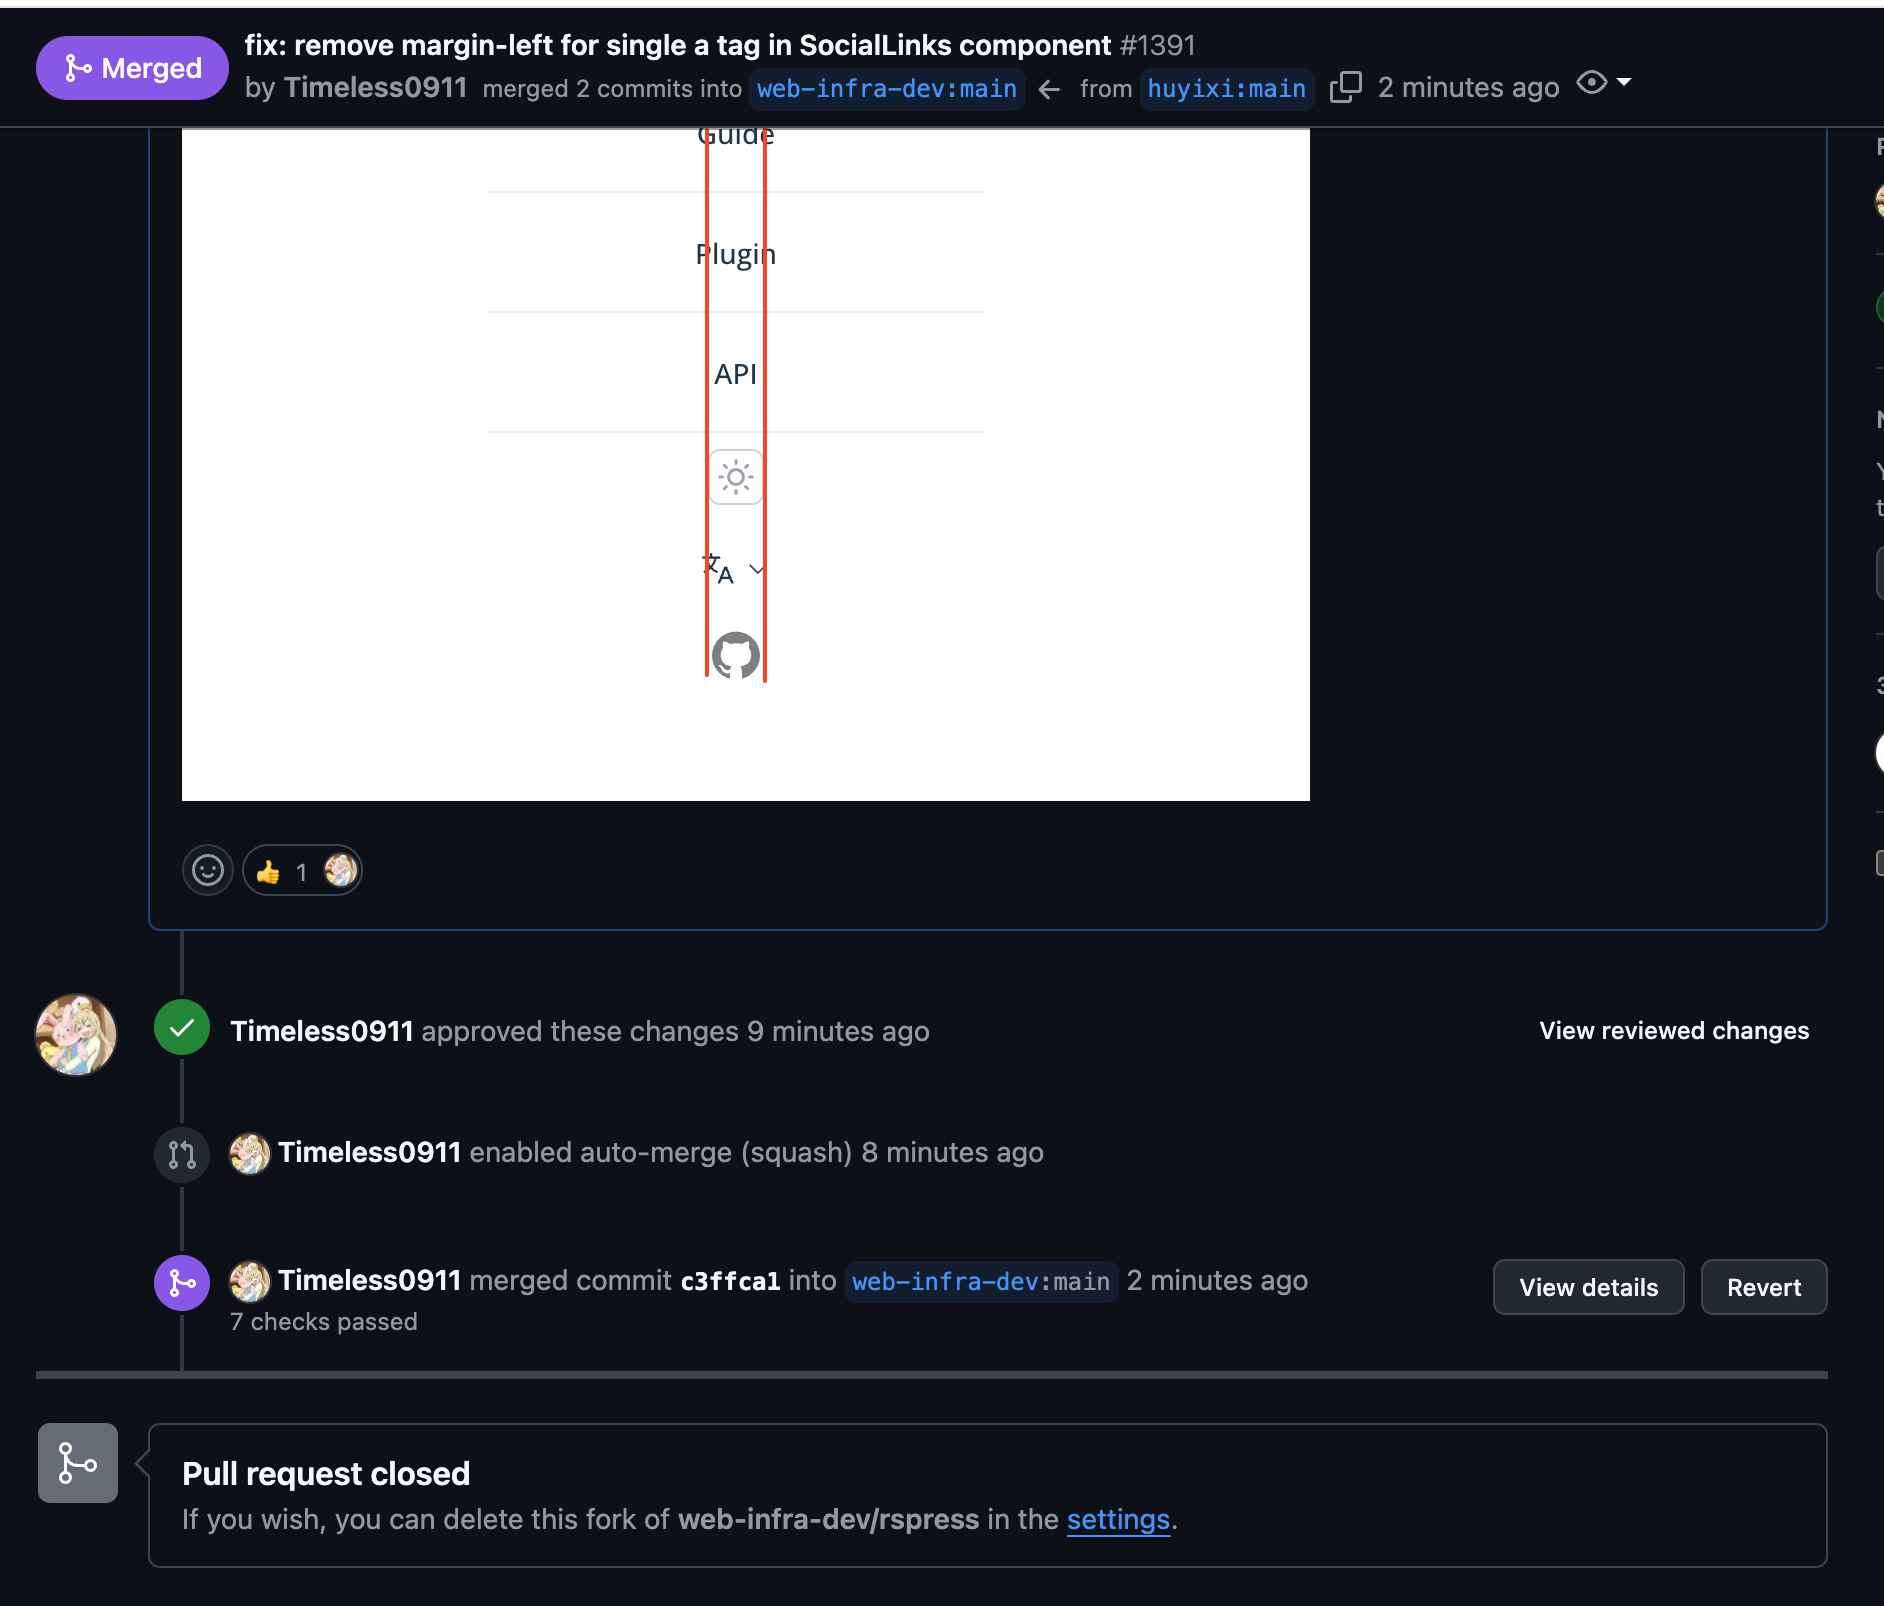This screenshot has width=1884, height=1606.
Task: Open the watch eye notifications dropdown
Action: click(x=1604, y=83)
